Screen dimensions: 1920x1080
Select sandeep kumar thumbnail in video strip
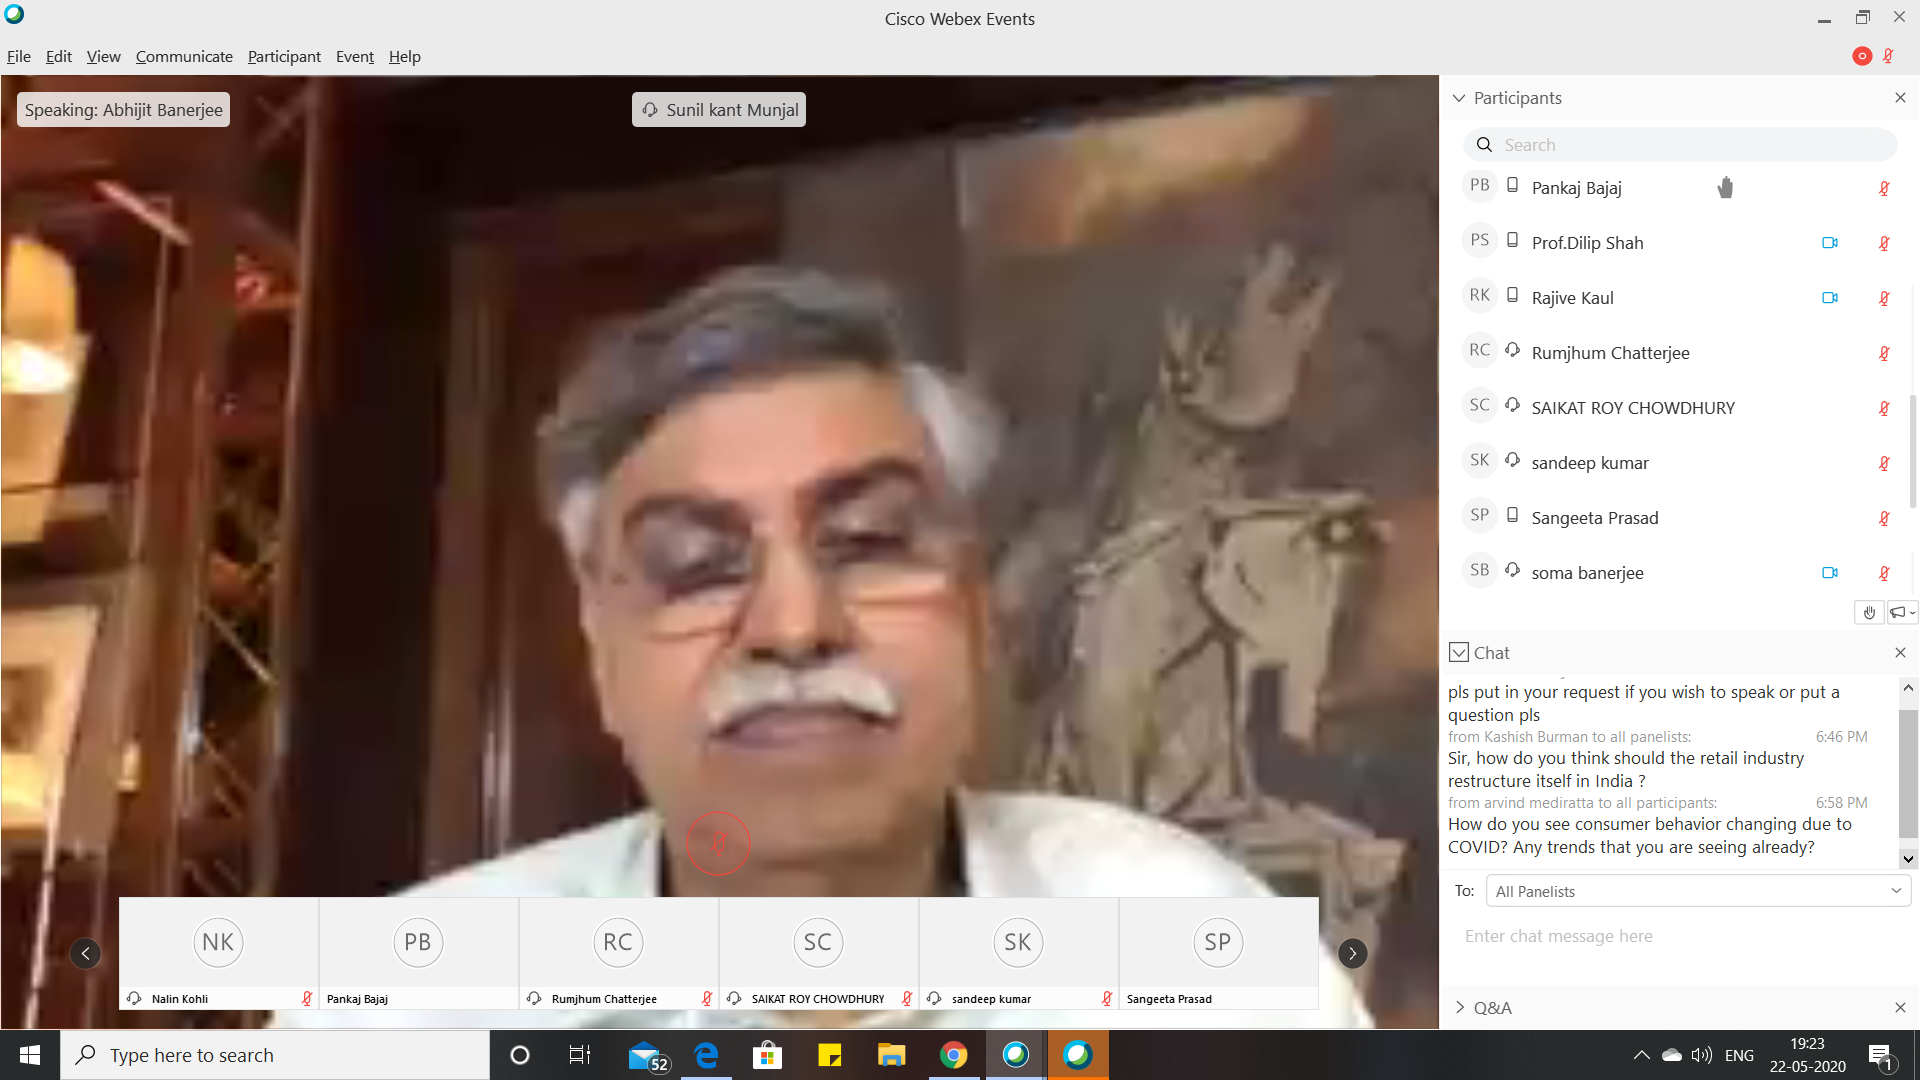click(x=1018, y=954)
